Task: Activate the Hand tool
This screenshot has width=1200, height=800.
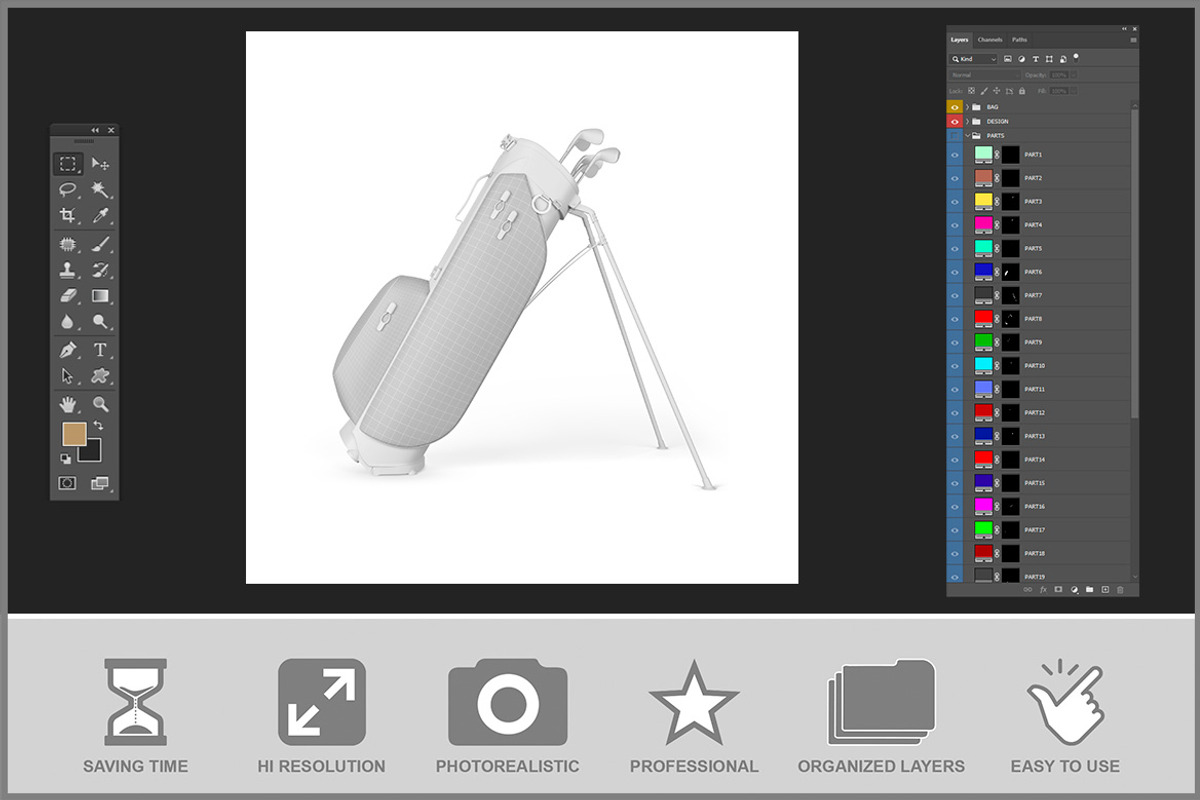Action: tap(68, 404)
